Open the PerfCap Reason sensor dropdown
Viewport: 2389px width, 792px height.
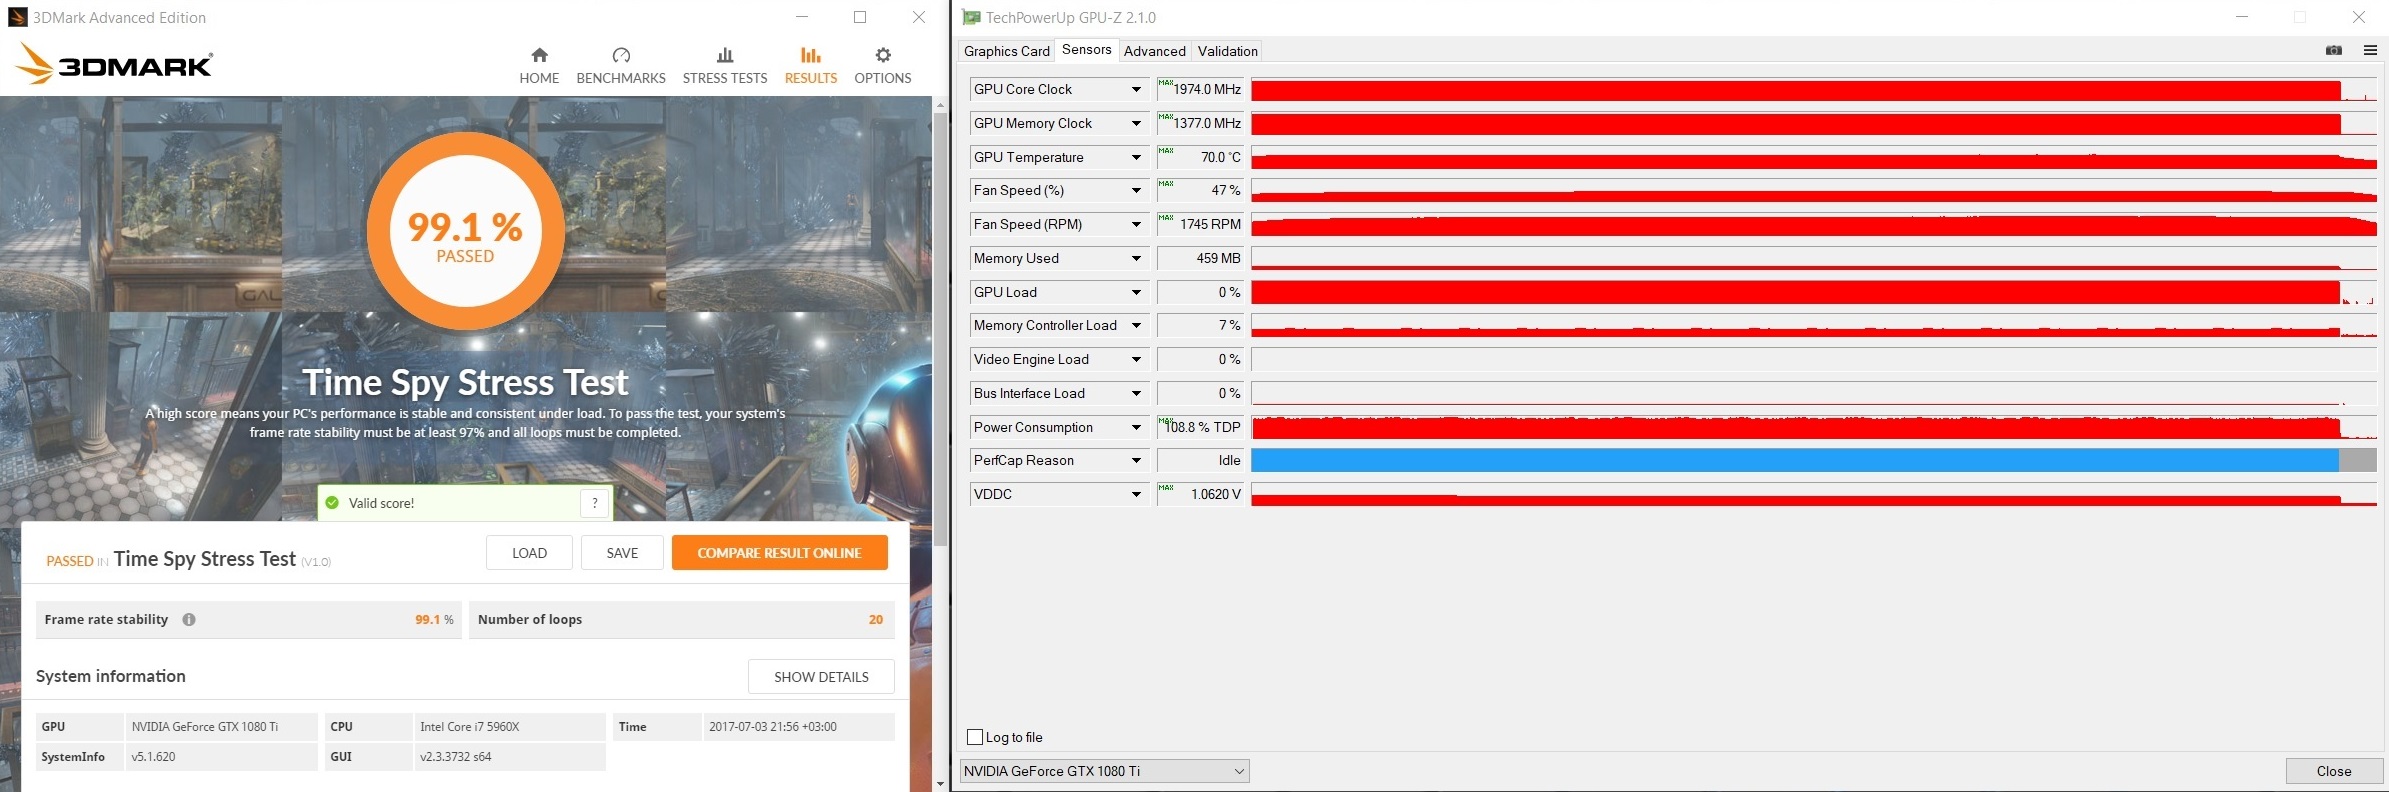point(1136,460)
